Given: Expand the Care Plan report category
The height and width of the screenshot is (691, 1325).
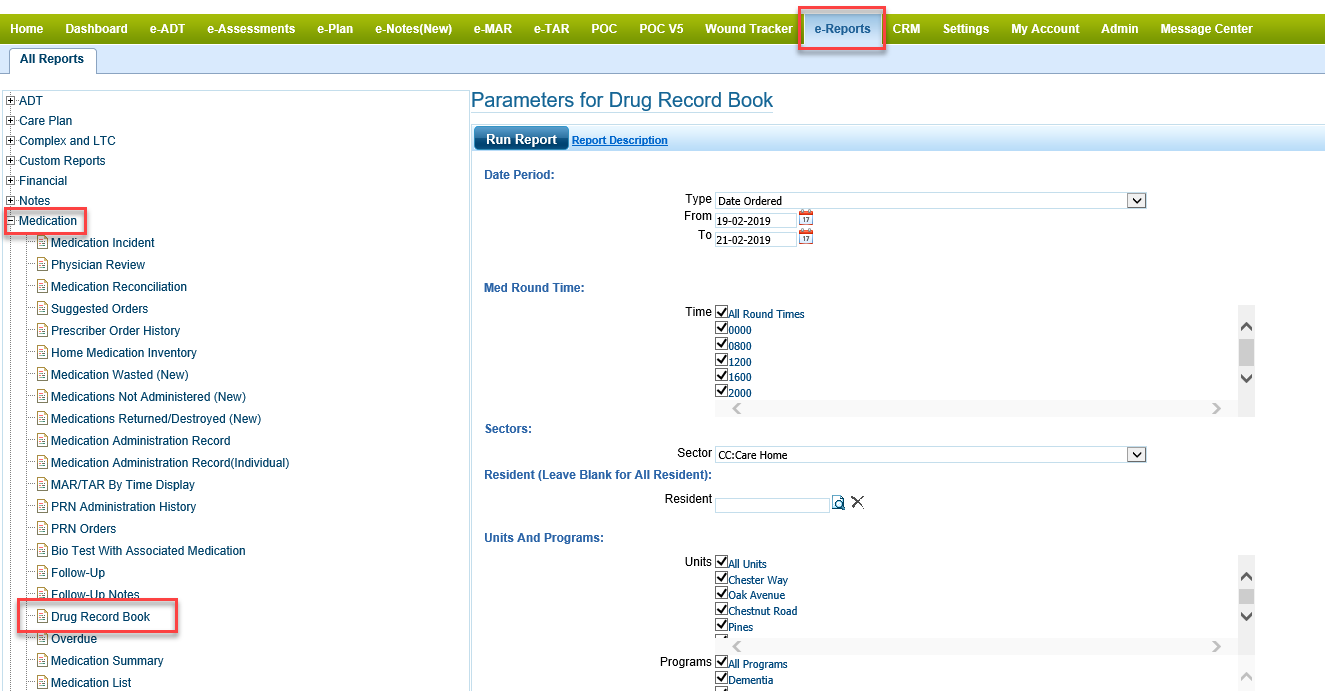Looking at the screenshot, I should coord(11,120).
